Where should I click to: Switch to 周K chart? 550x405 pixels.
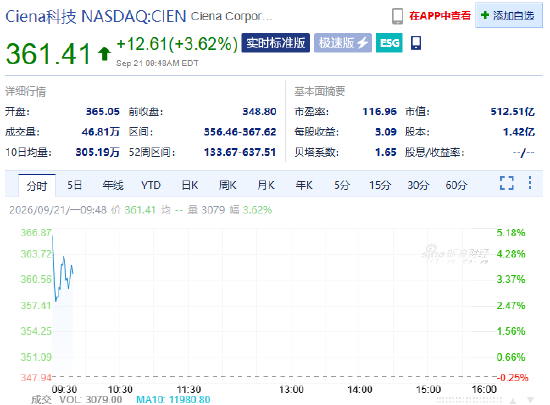coord(228,185)
